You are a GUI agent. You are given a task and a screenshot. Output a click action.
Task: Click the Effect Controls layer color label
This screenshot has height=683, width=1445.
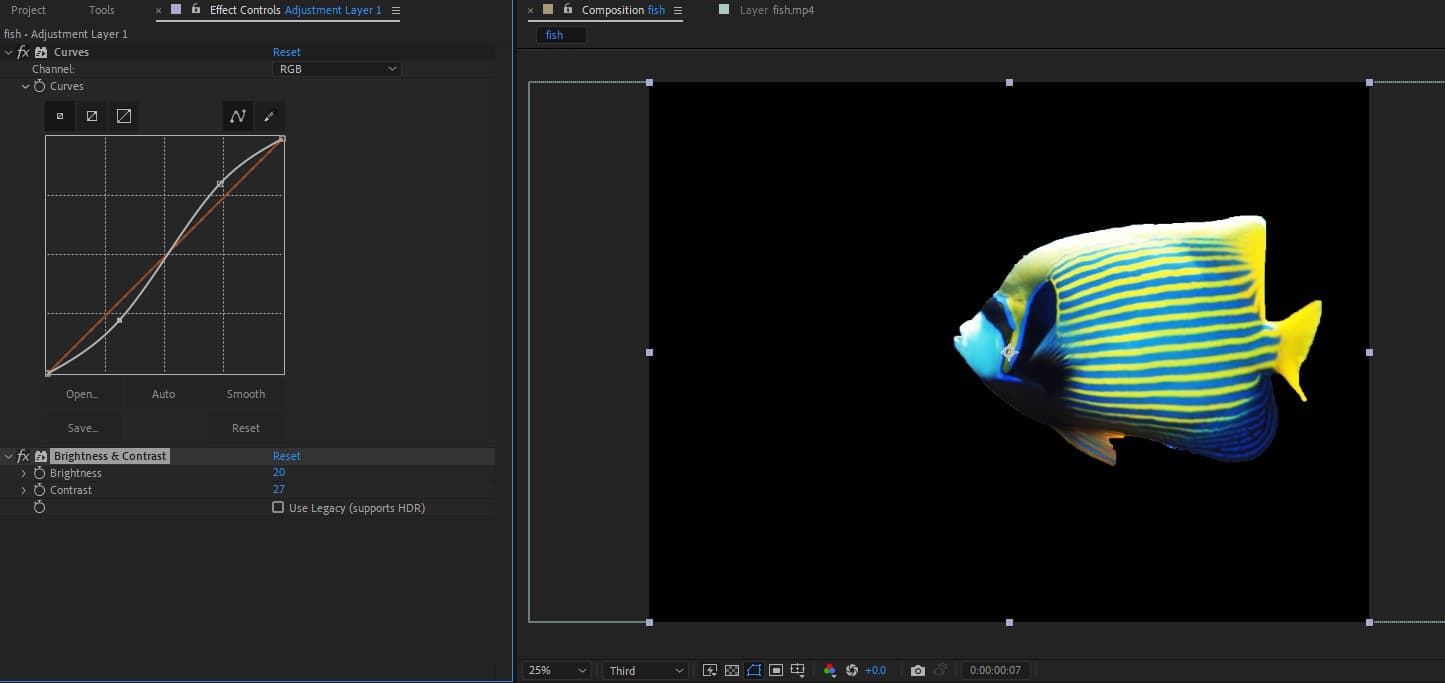(177, 9)
